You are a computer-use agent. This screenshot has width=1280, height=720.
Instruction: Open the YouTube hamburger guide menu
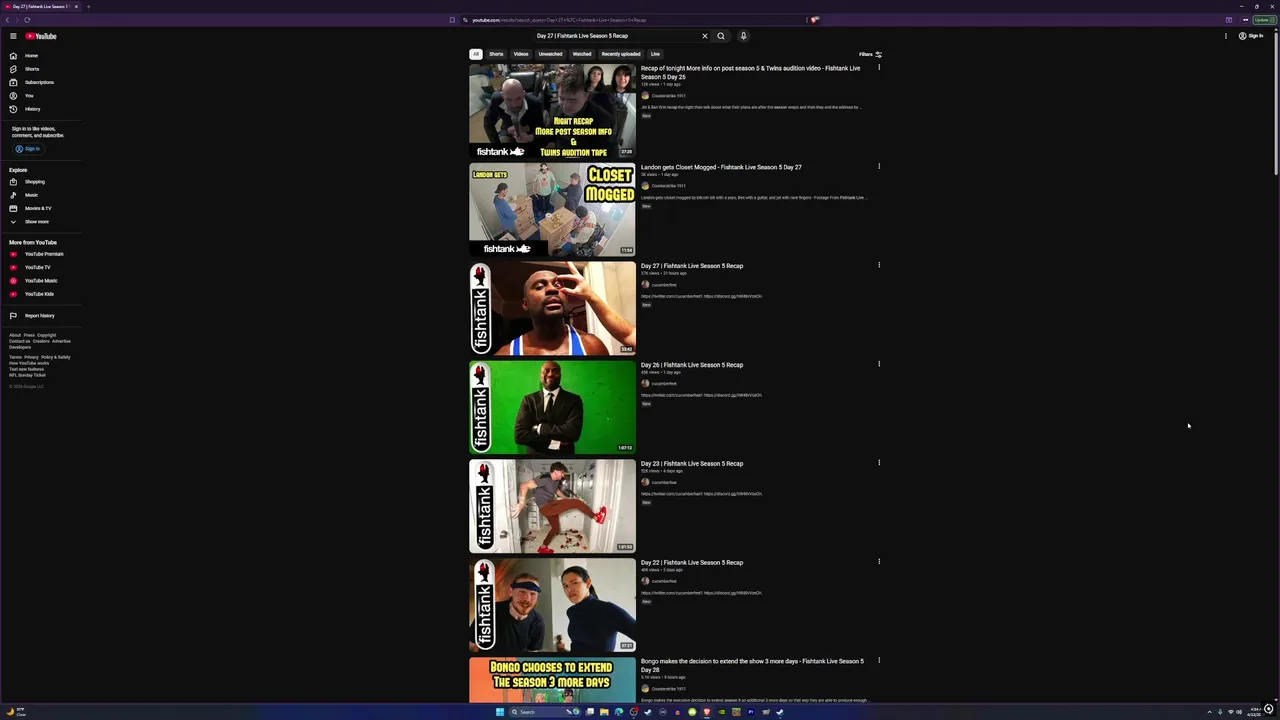13,36
